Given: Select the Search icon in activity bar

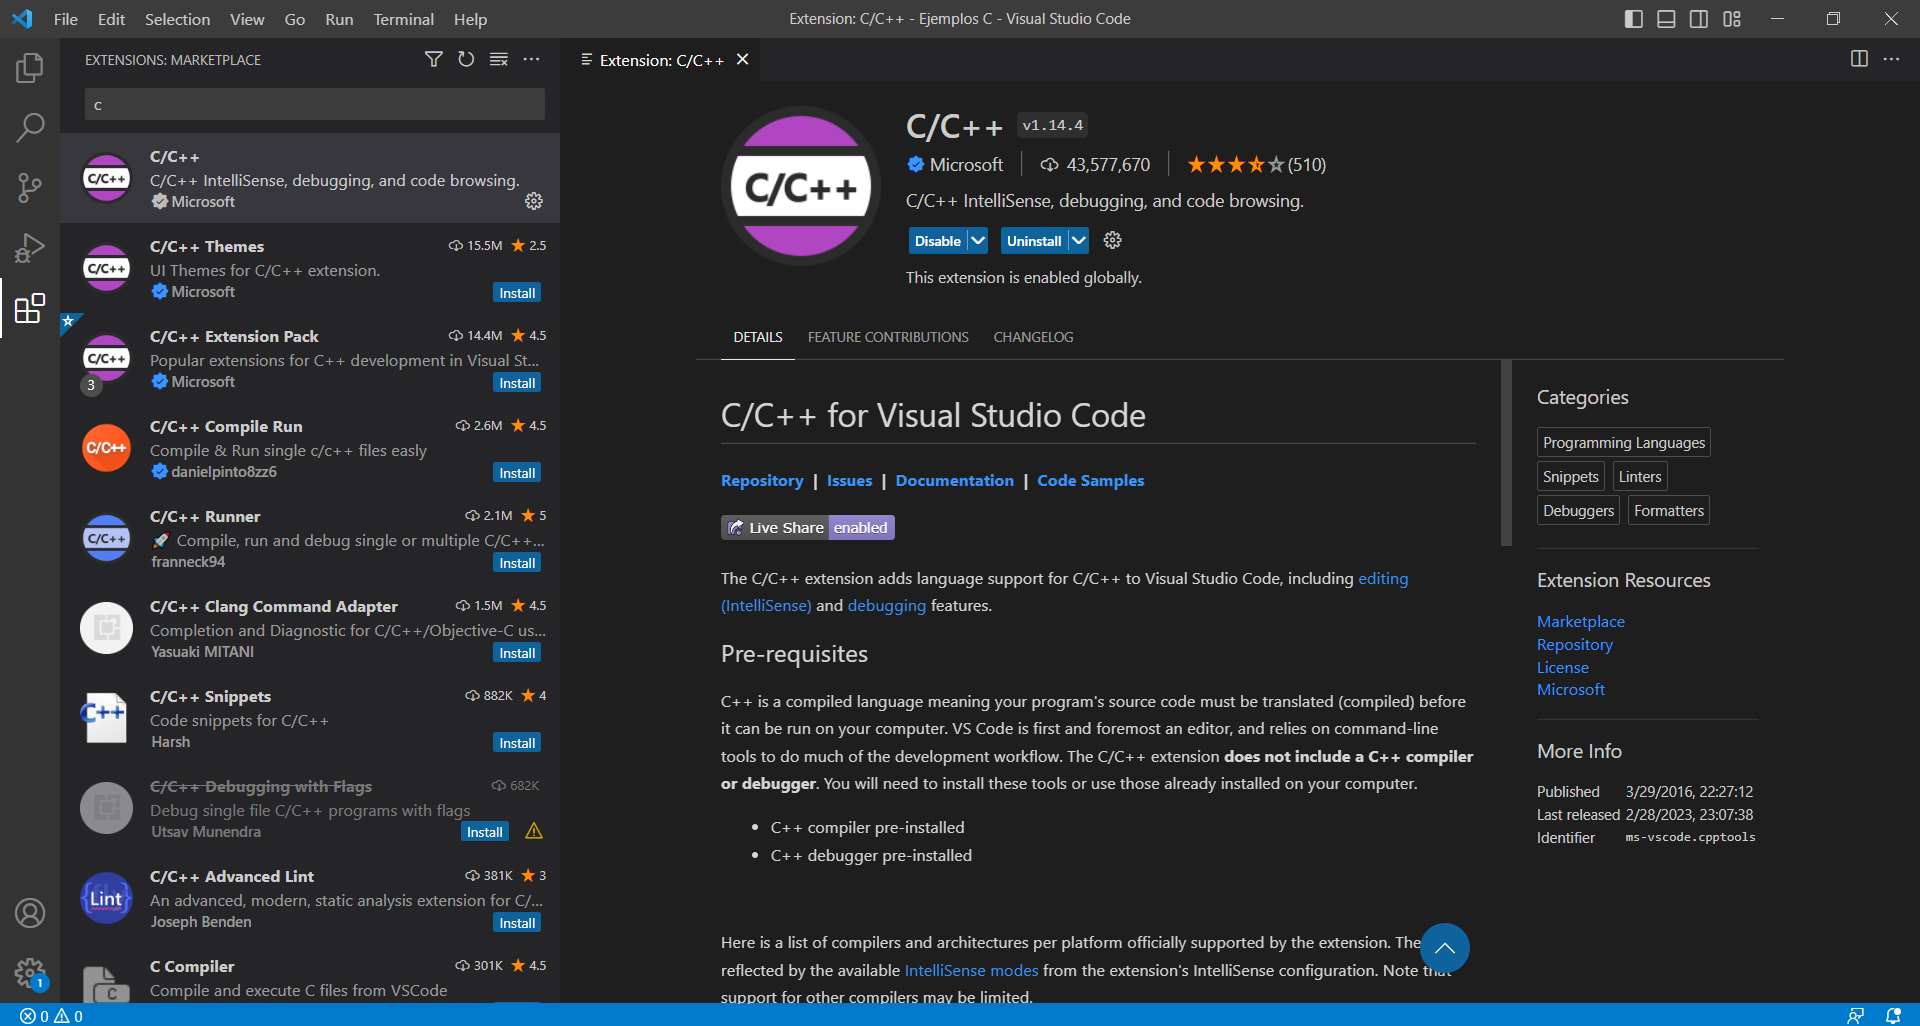Looking at the screenshot, I should (30, 128).
